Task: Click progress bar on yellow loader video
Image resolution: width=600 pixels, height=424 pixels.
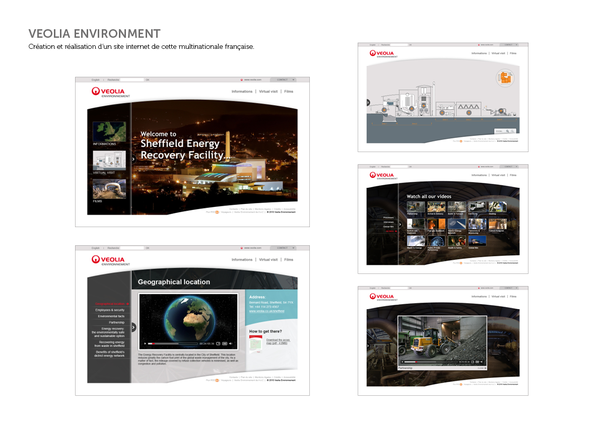Action: tap(430, 362)
